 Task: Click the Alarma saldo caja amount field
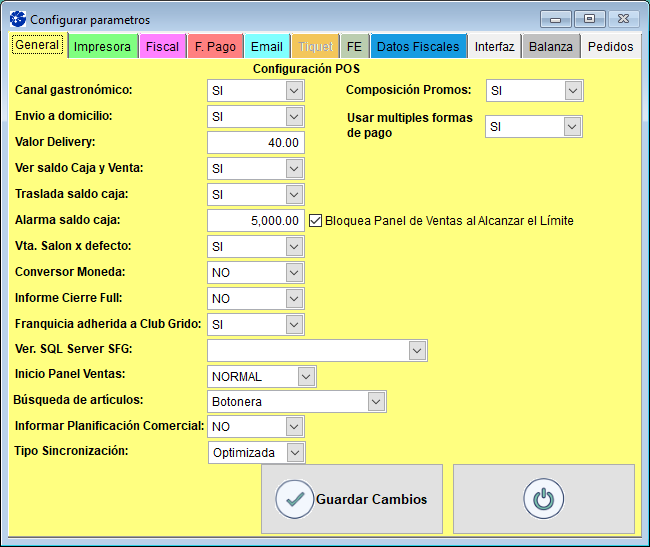pos(255,220)
